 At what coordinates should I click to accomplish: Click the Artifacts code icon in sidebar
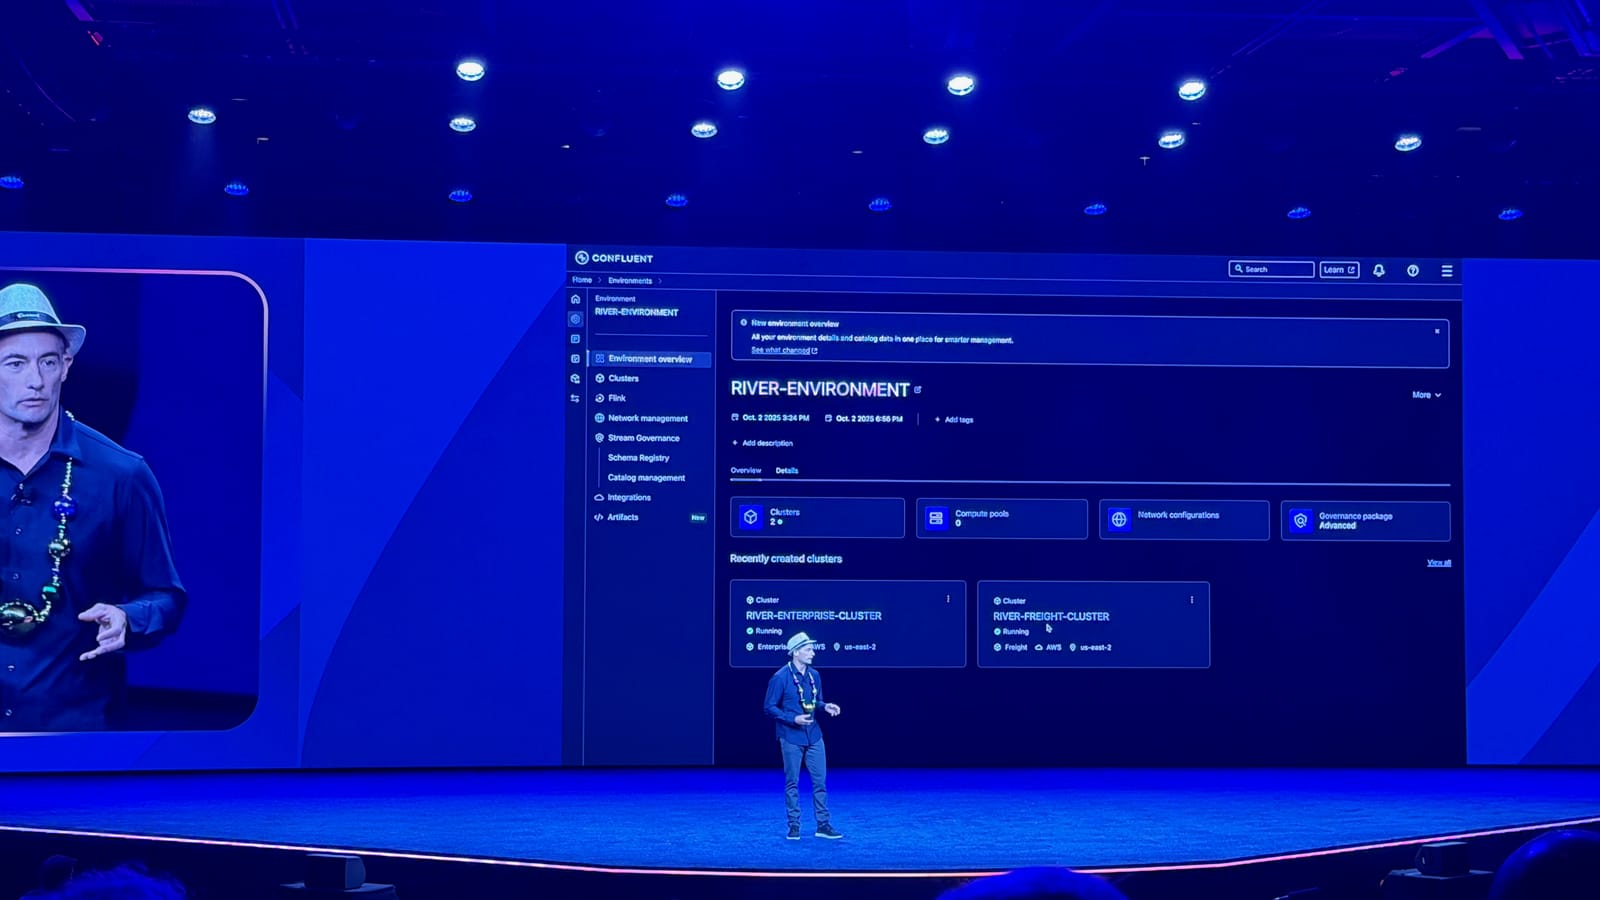coord(599,517)
